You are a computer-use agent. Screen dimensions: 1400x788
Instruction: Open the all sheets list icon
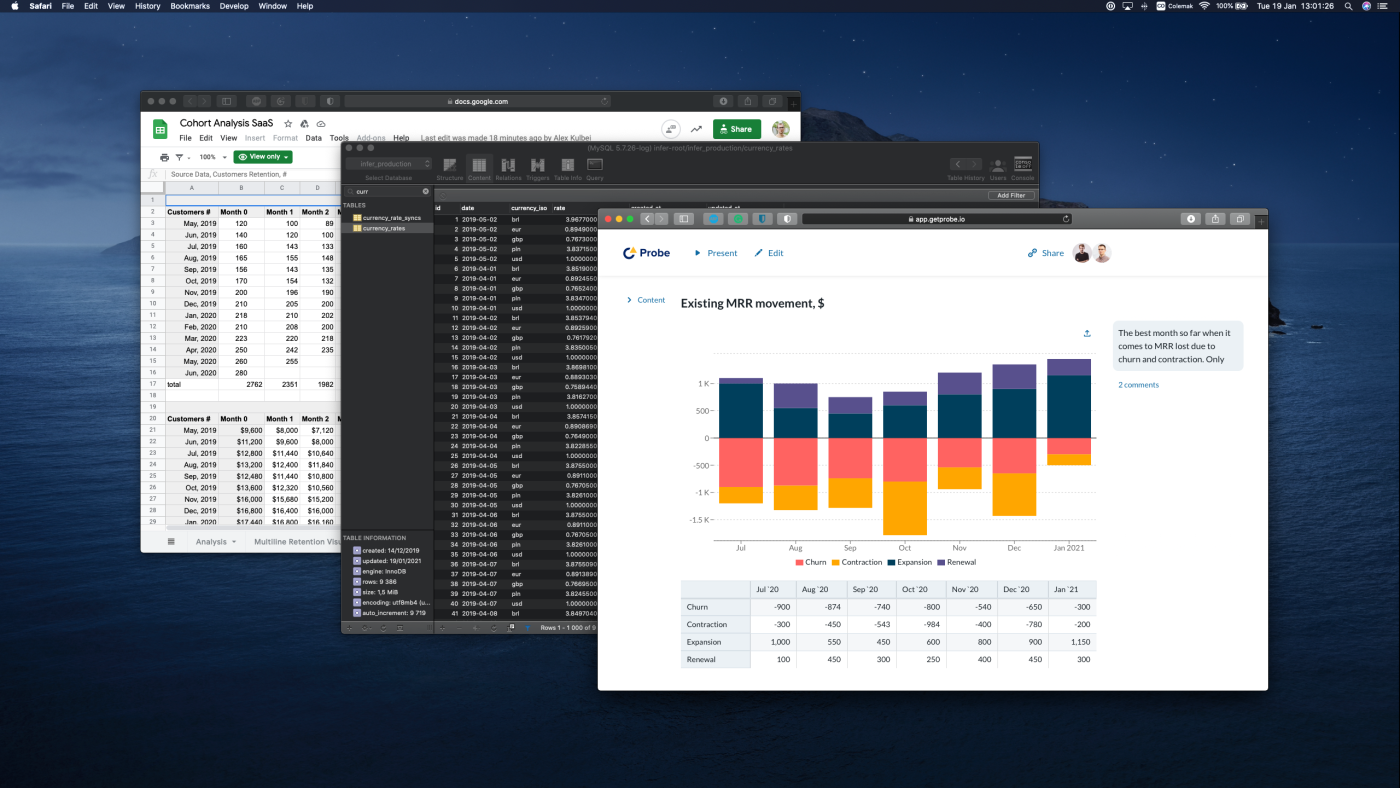(171, 542)
